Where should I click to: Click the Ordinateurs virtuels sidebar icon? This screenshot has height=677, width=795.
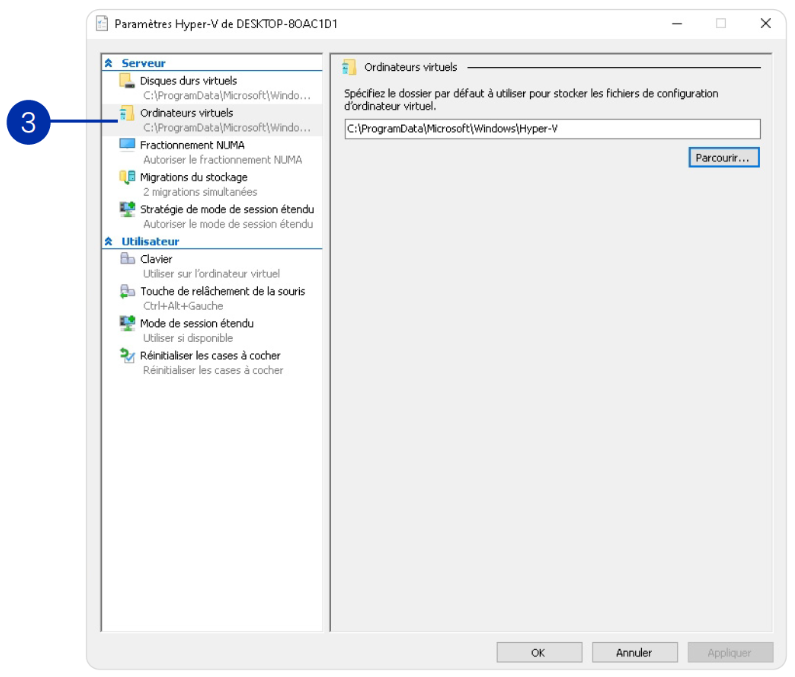127,113
